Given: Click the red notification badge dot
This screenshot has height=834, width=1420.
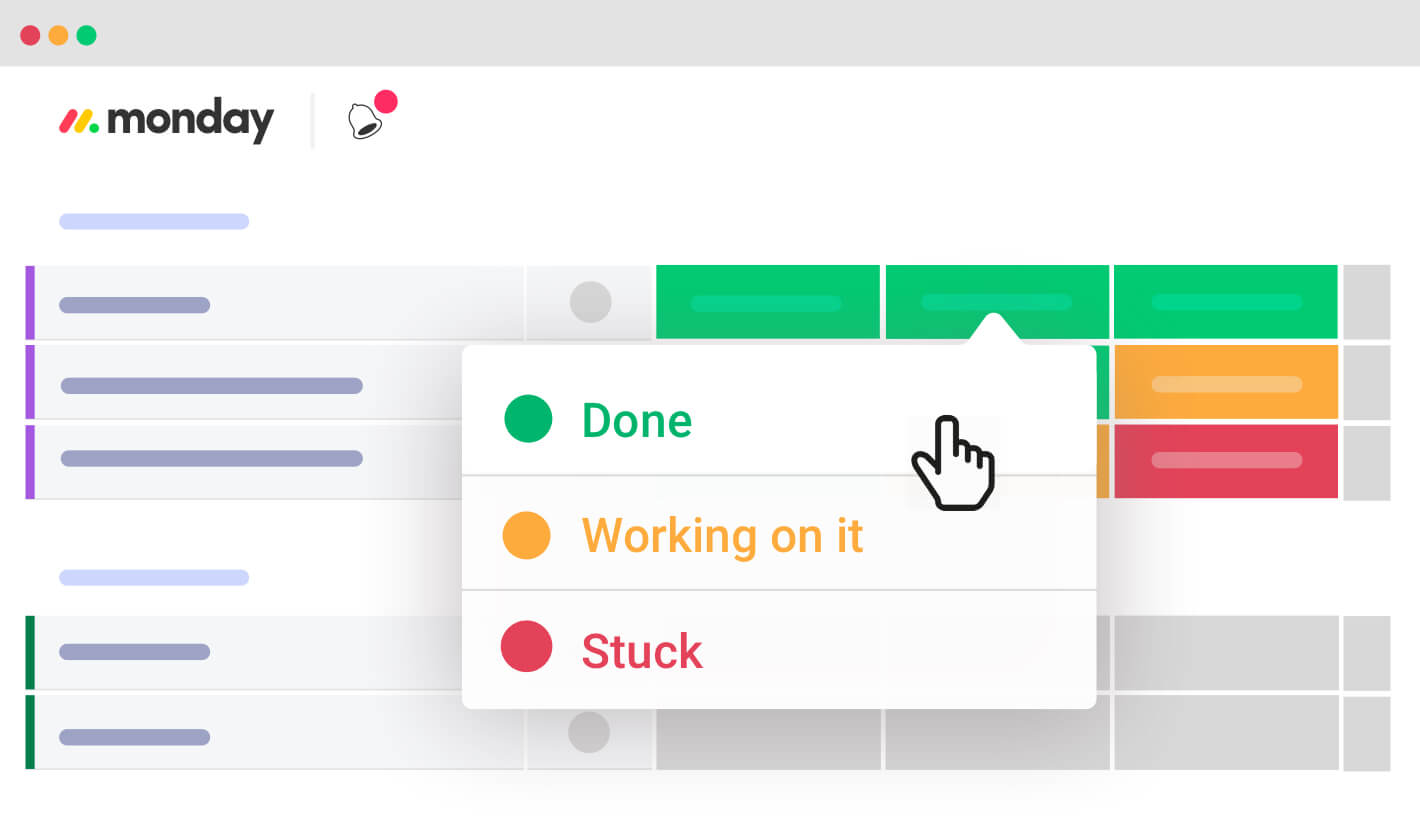Looking at the screenshot, I should point(386,101).
